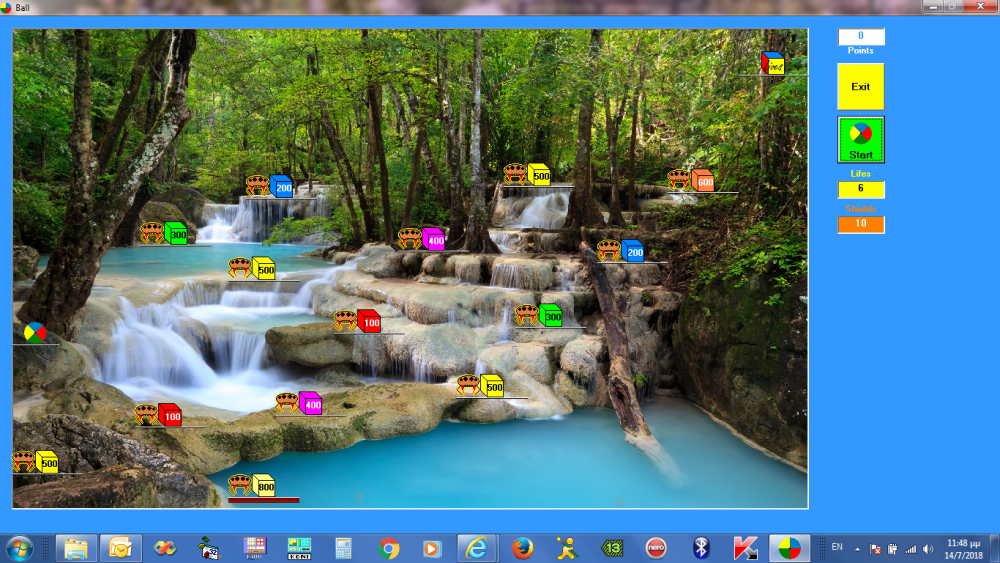The height and width of the screenshot is (563, 1000).
Task: Click the Ball icon in the title bar
Action: [x=8, y=7]
